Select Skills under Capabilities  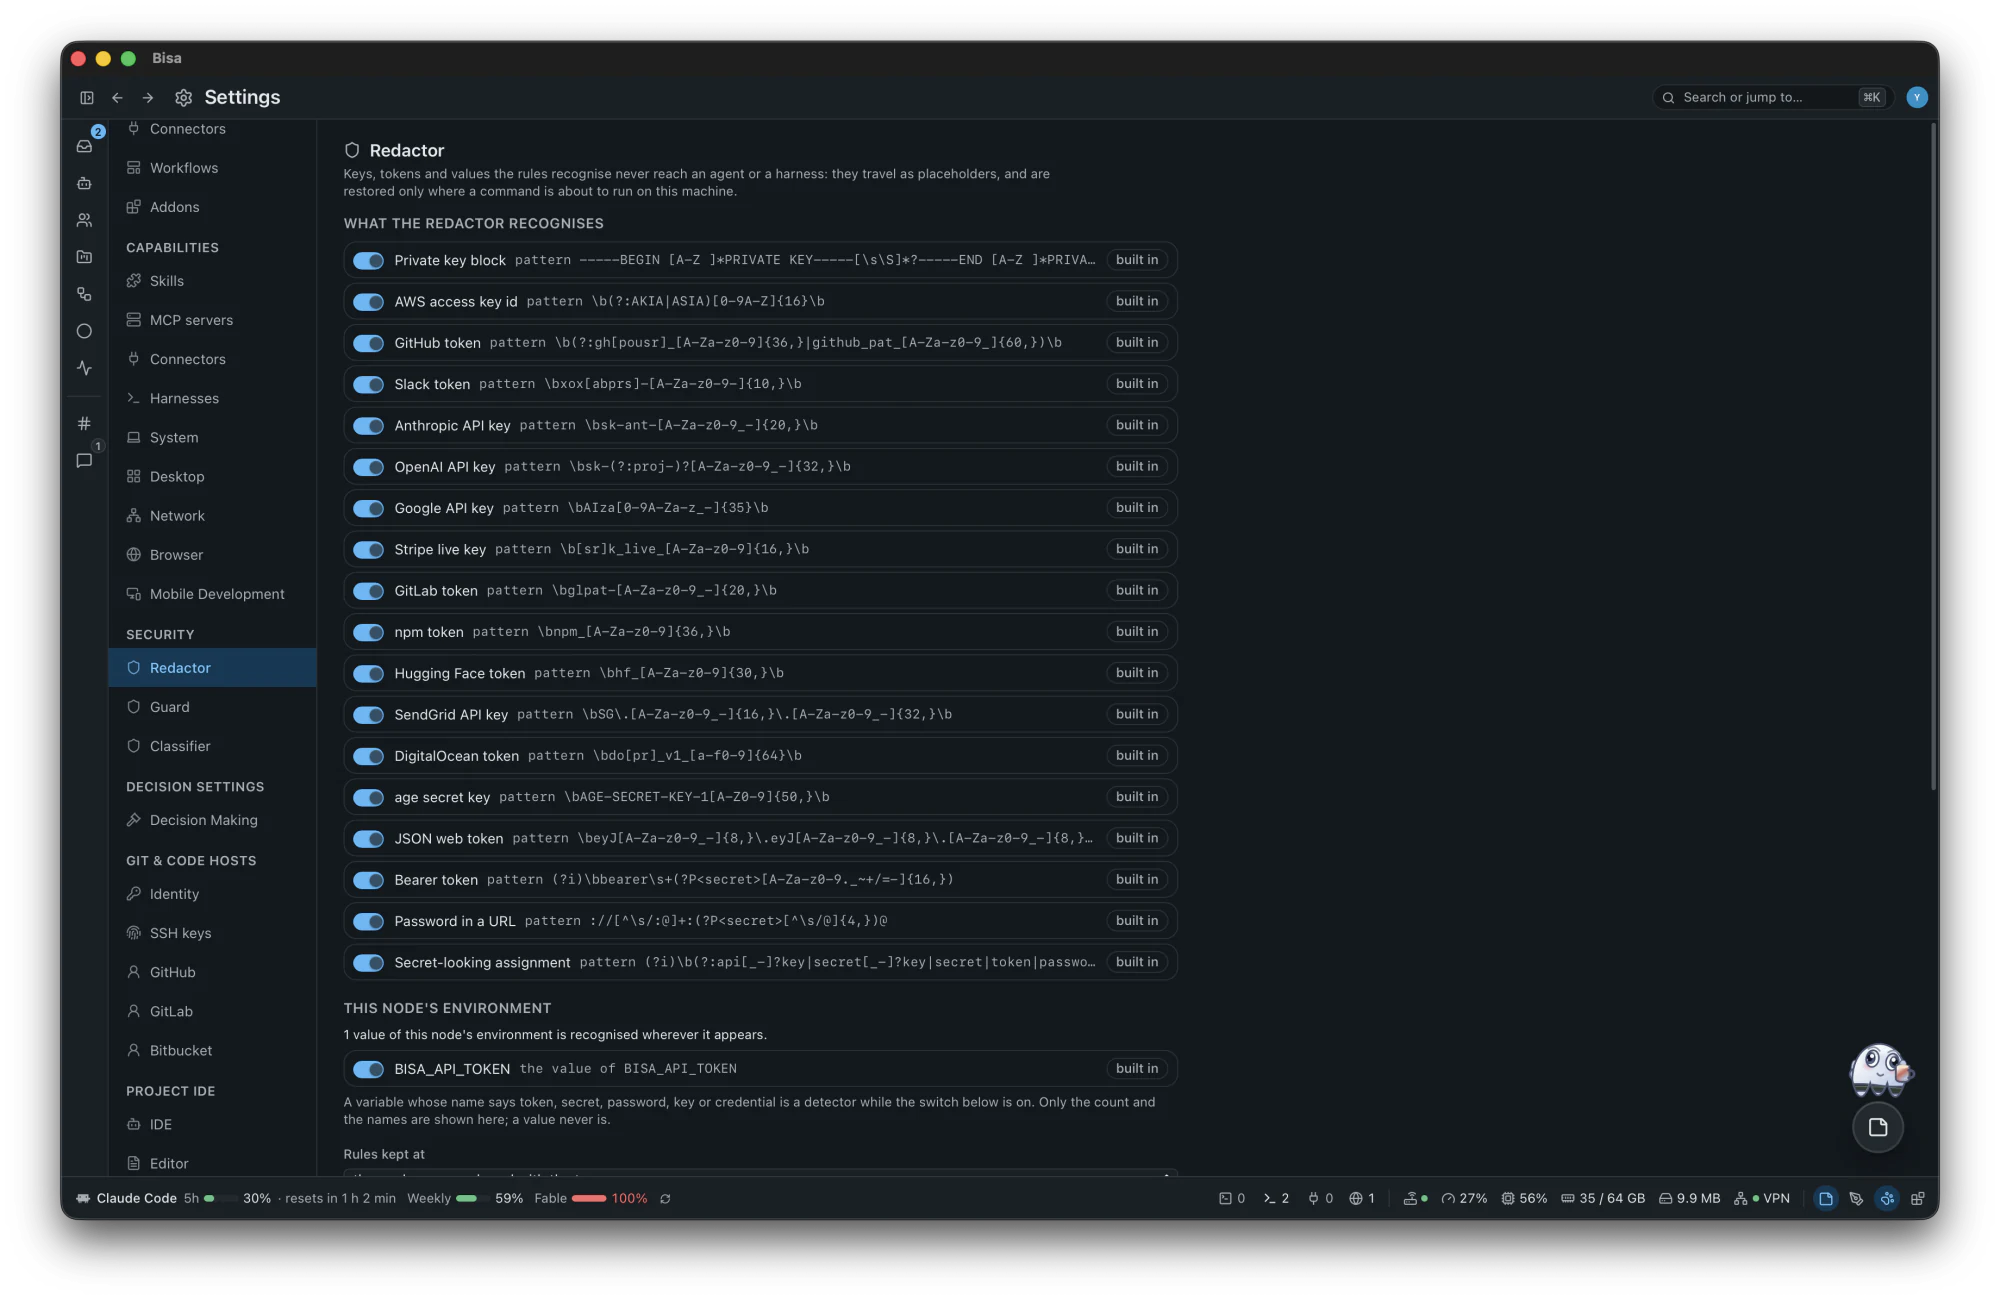tap(212, 281)
